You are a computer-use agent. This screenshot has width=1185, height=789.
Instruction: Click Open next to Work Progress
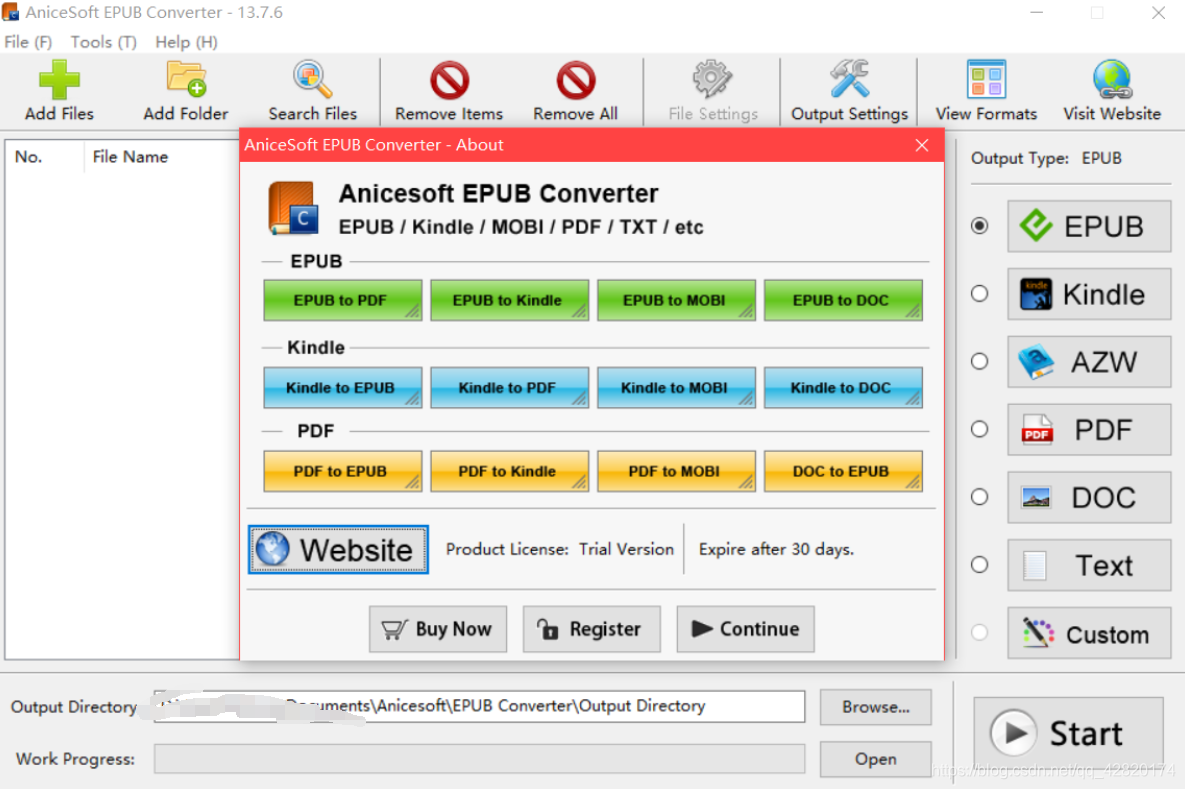coord(876,759)
